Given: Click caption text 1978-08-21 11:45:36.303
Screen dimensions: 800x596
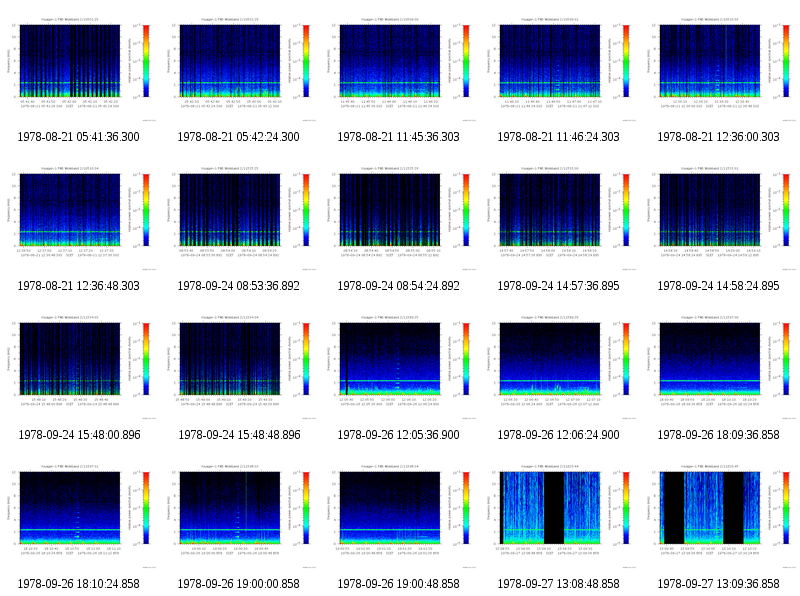Looking at the screenshot, I should coord(398,137).
